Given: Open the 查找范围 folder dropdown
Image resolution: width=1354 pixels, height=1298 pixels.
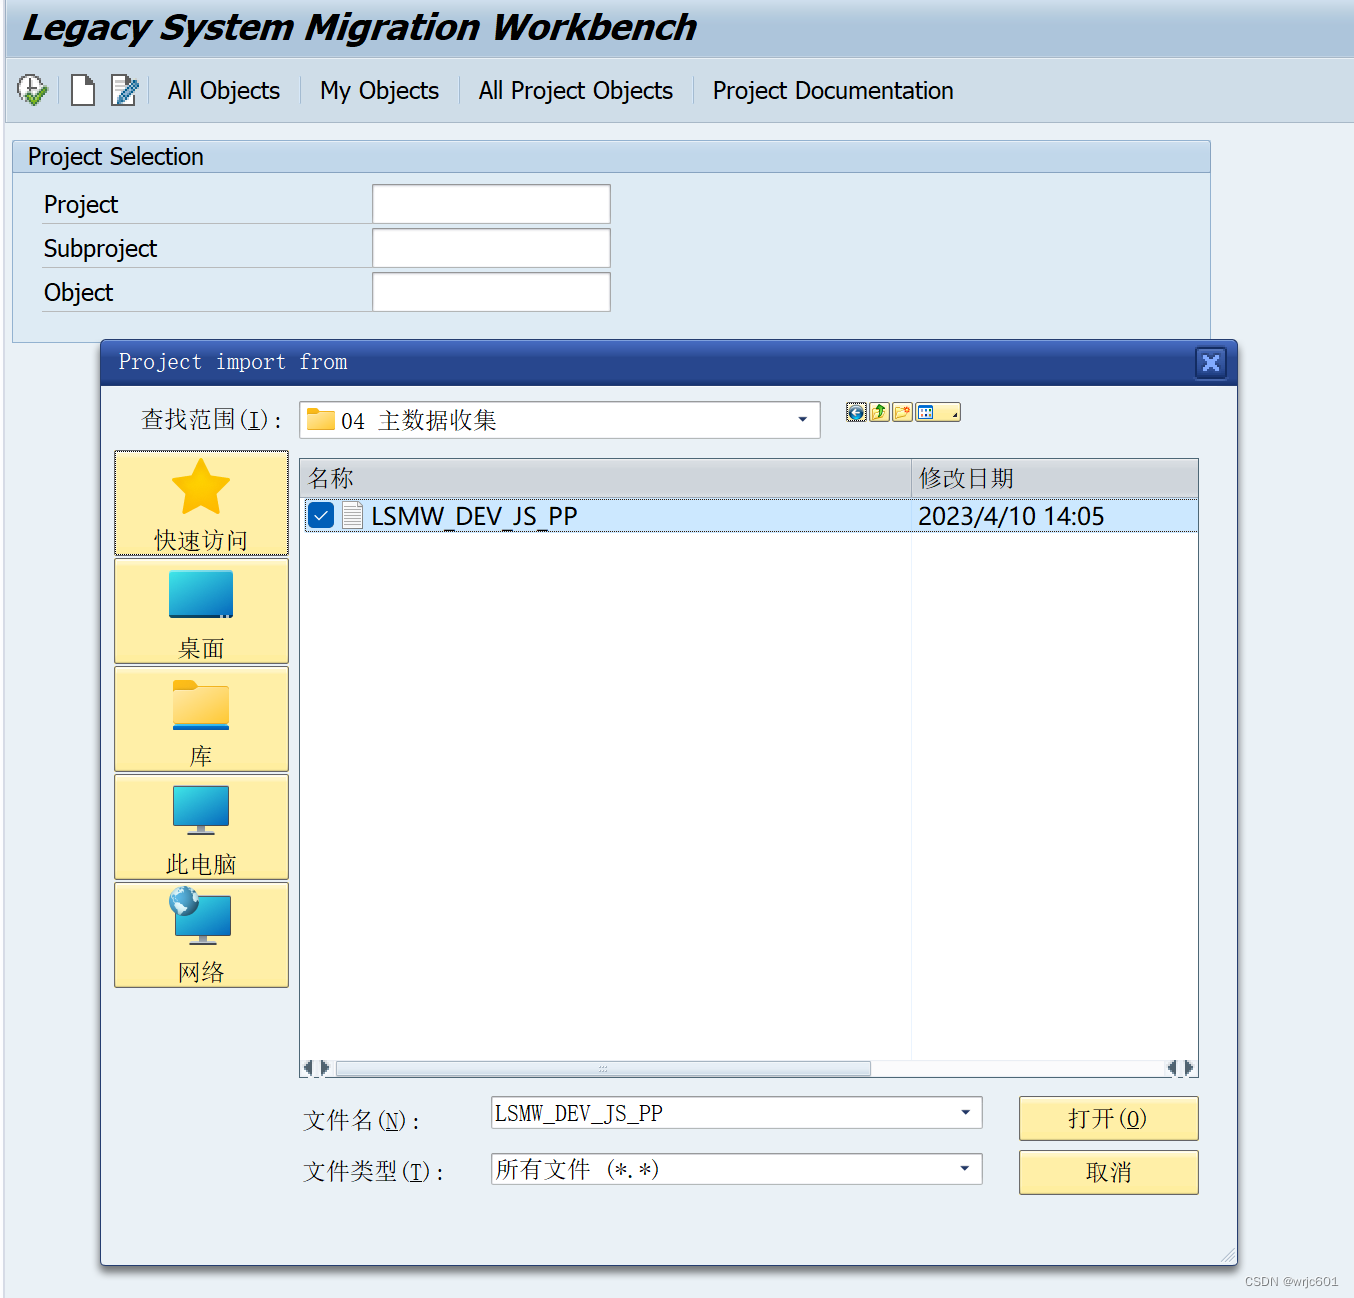Looking at the screenshot, I should click(801, 420).
